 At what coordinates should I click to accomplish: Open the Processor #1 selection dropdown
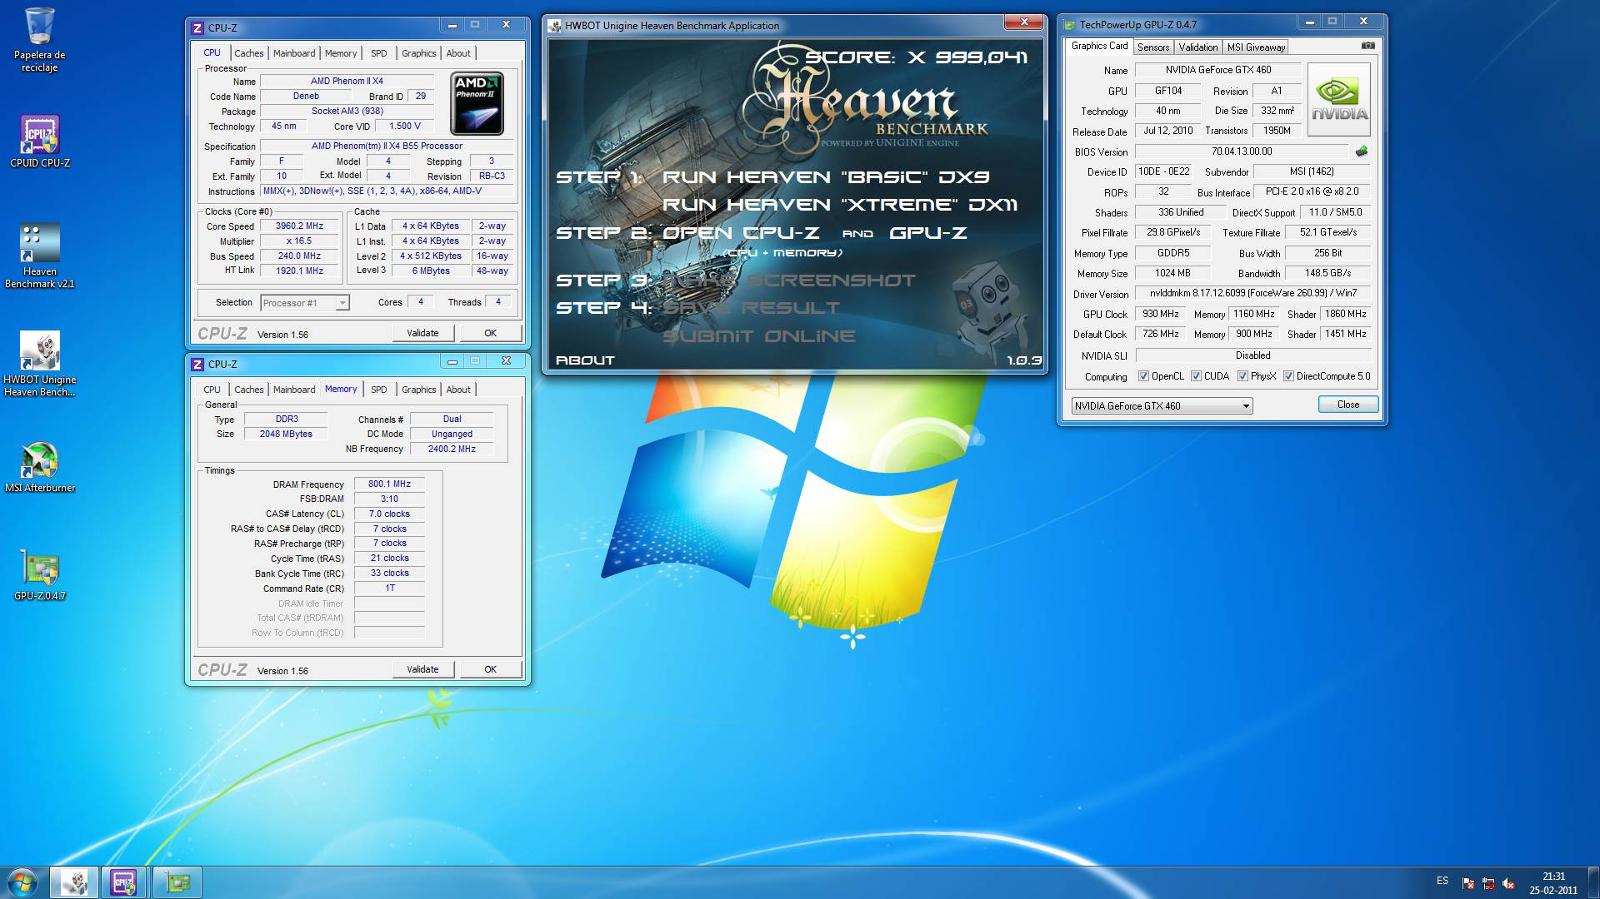[x=305, y=302]
